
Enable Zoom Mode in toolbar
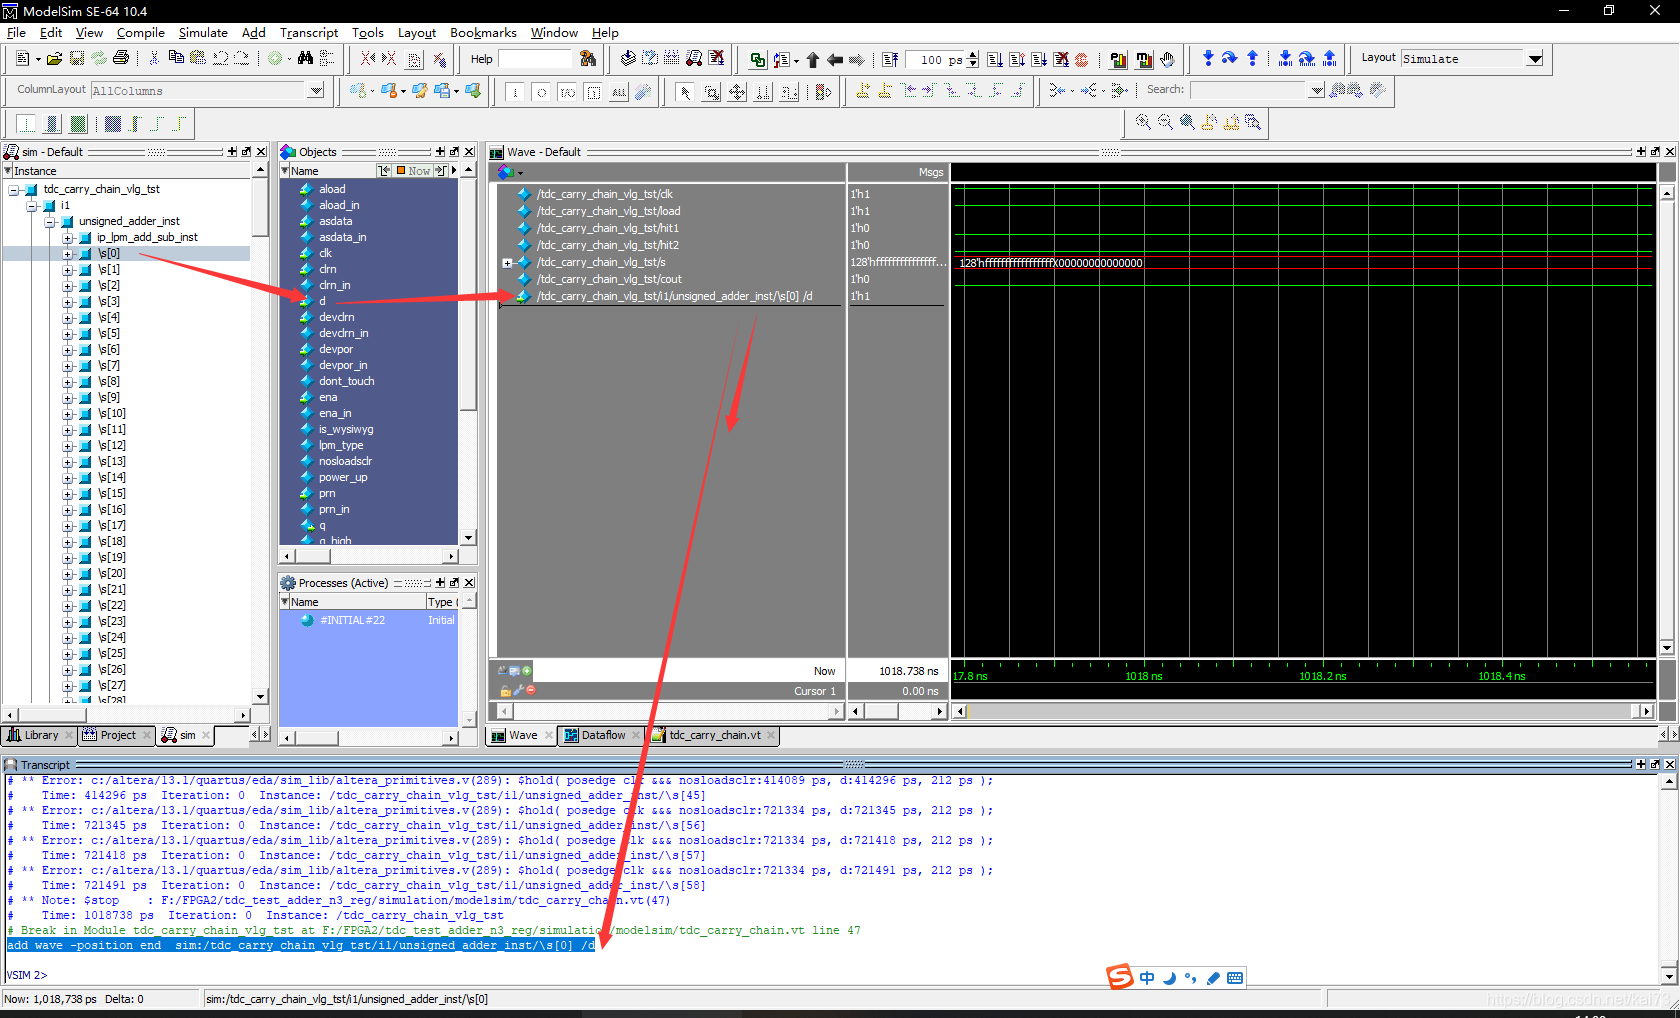tap(710, 91)
